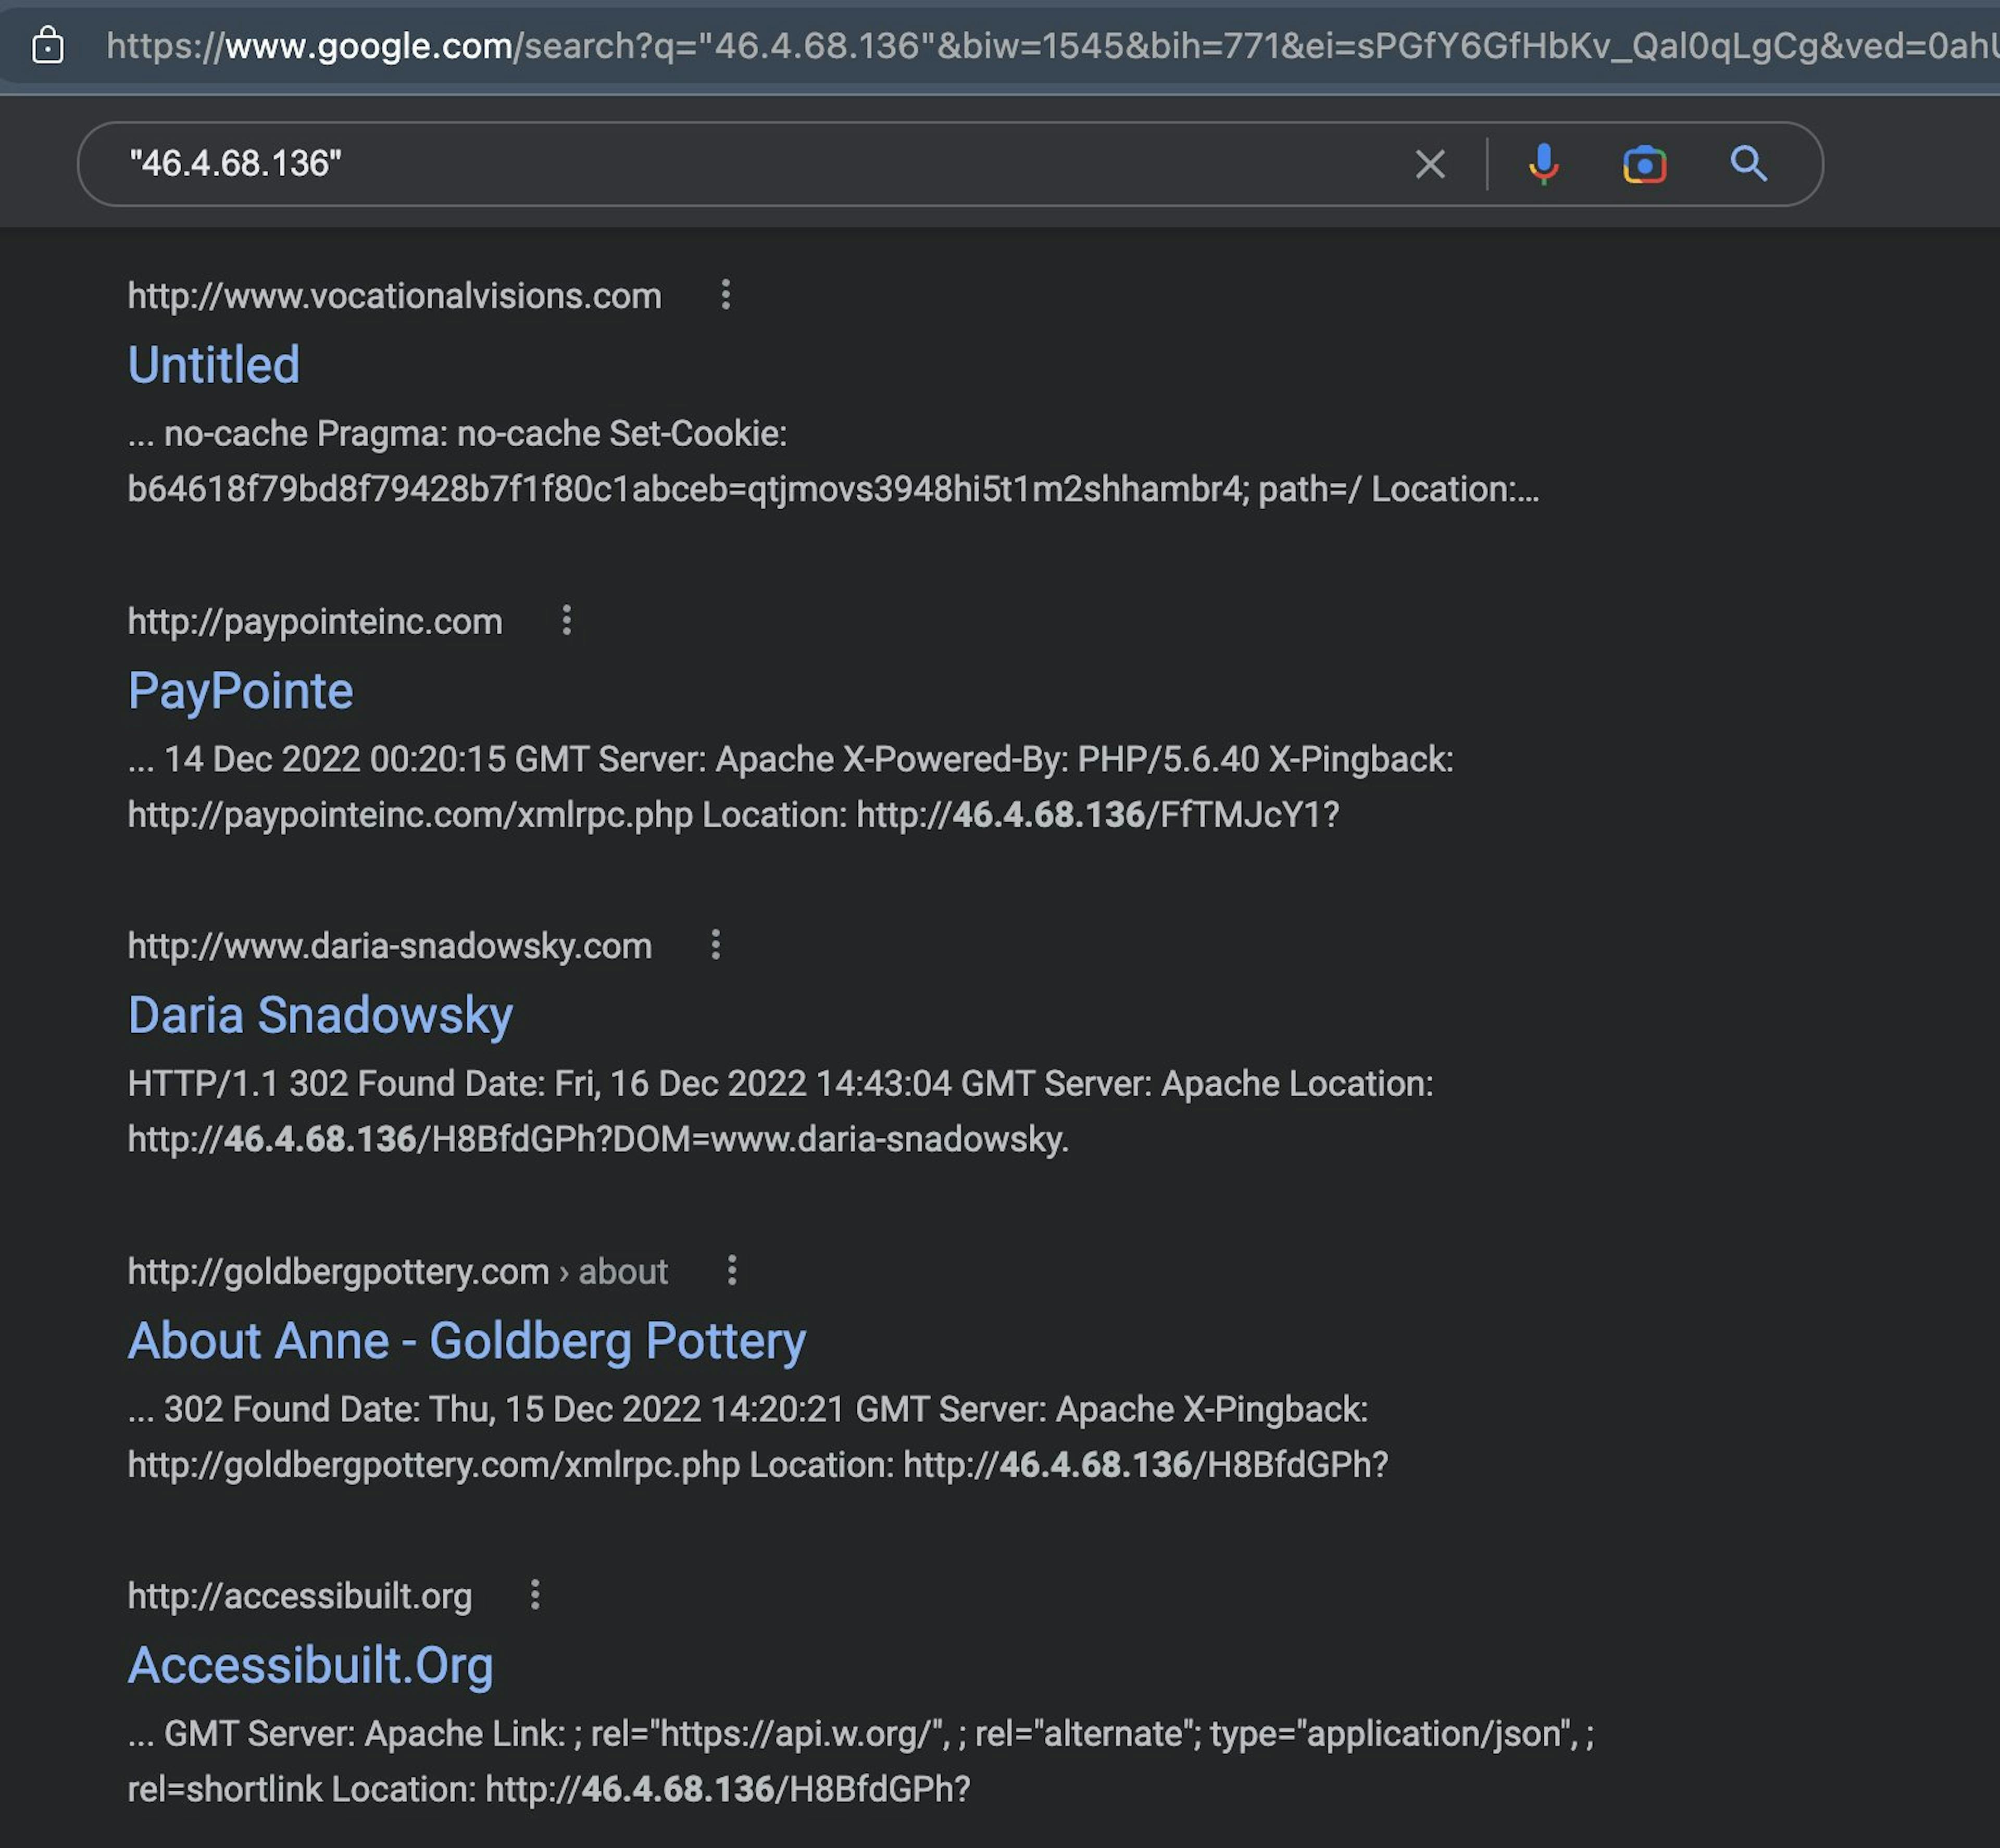Screen dimensions: 2000x1848
Task: Open options menu for vocationalvisions.com result
Action: click(x=726, y=295)
